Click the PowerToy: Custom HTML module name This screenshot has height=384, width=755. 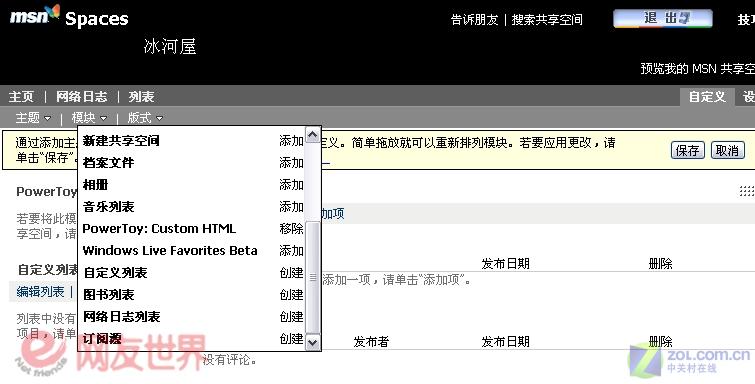point(159,228)
